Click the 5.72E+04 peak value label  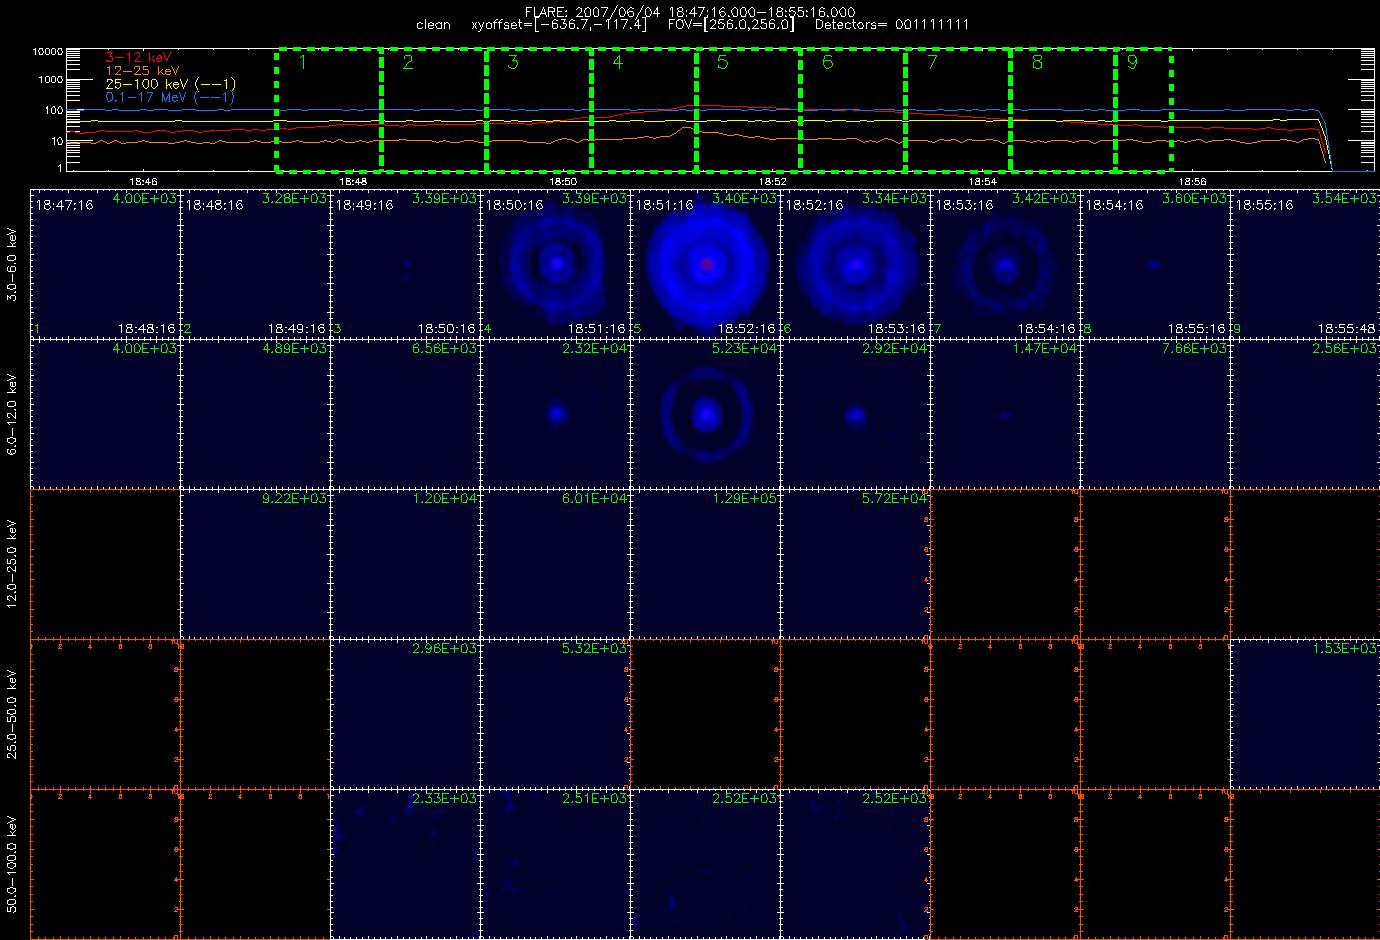tap(894, 499)
